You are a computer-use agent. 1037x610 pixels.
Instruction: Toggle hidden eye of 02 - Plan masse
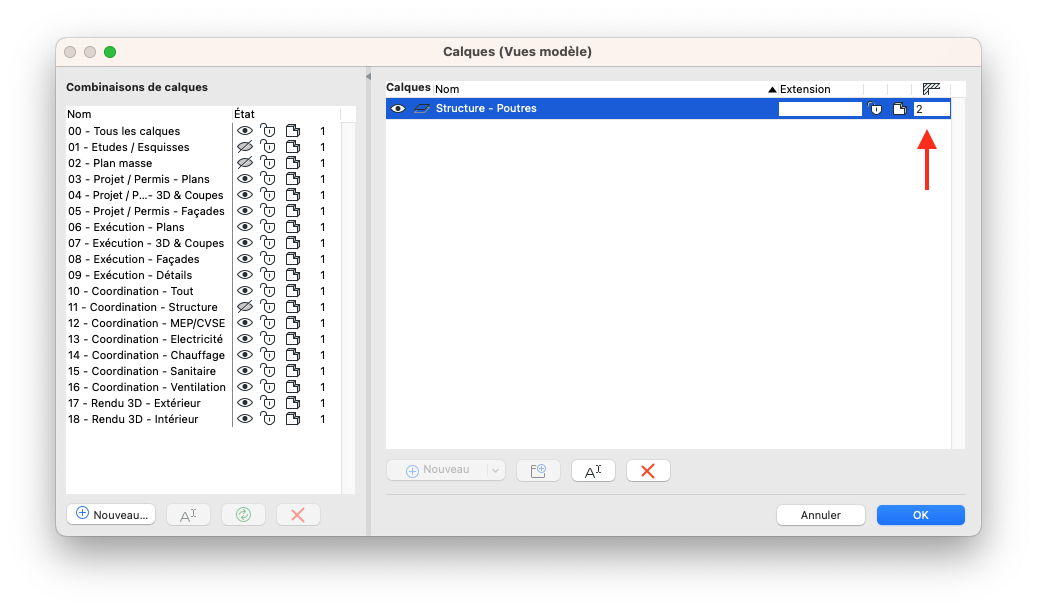(245, 163)
